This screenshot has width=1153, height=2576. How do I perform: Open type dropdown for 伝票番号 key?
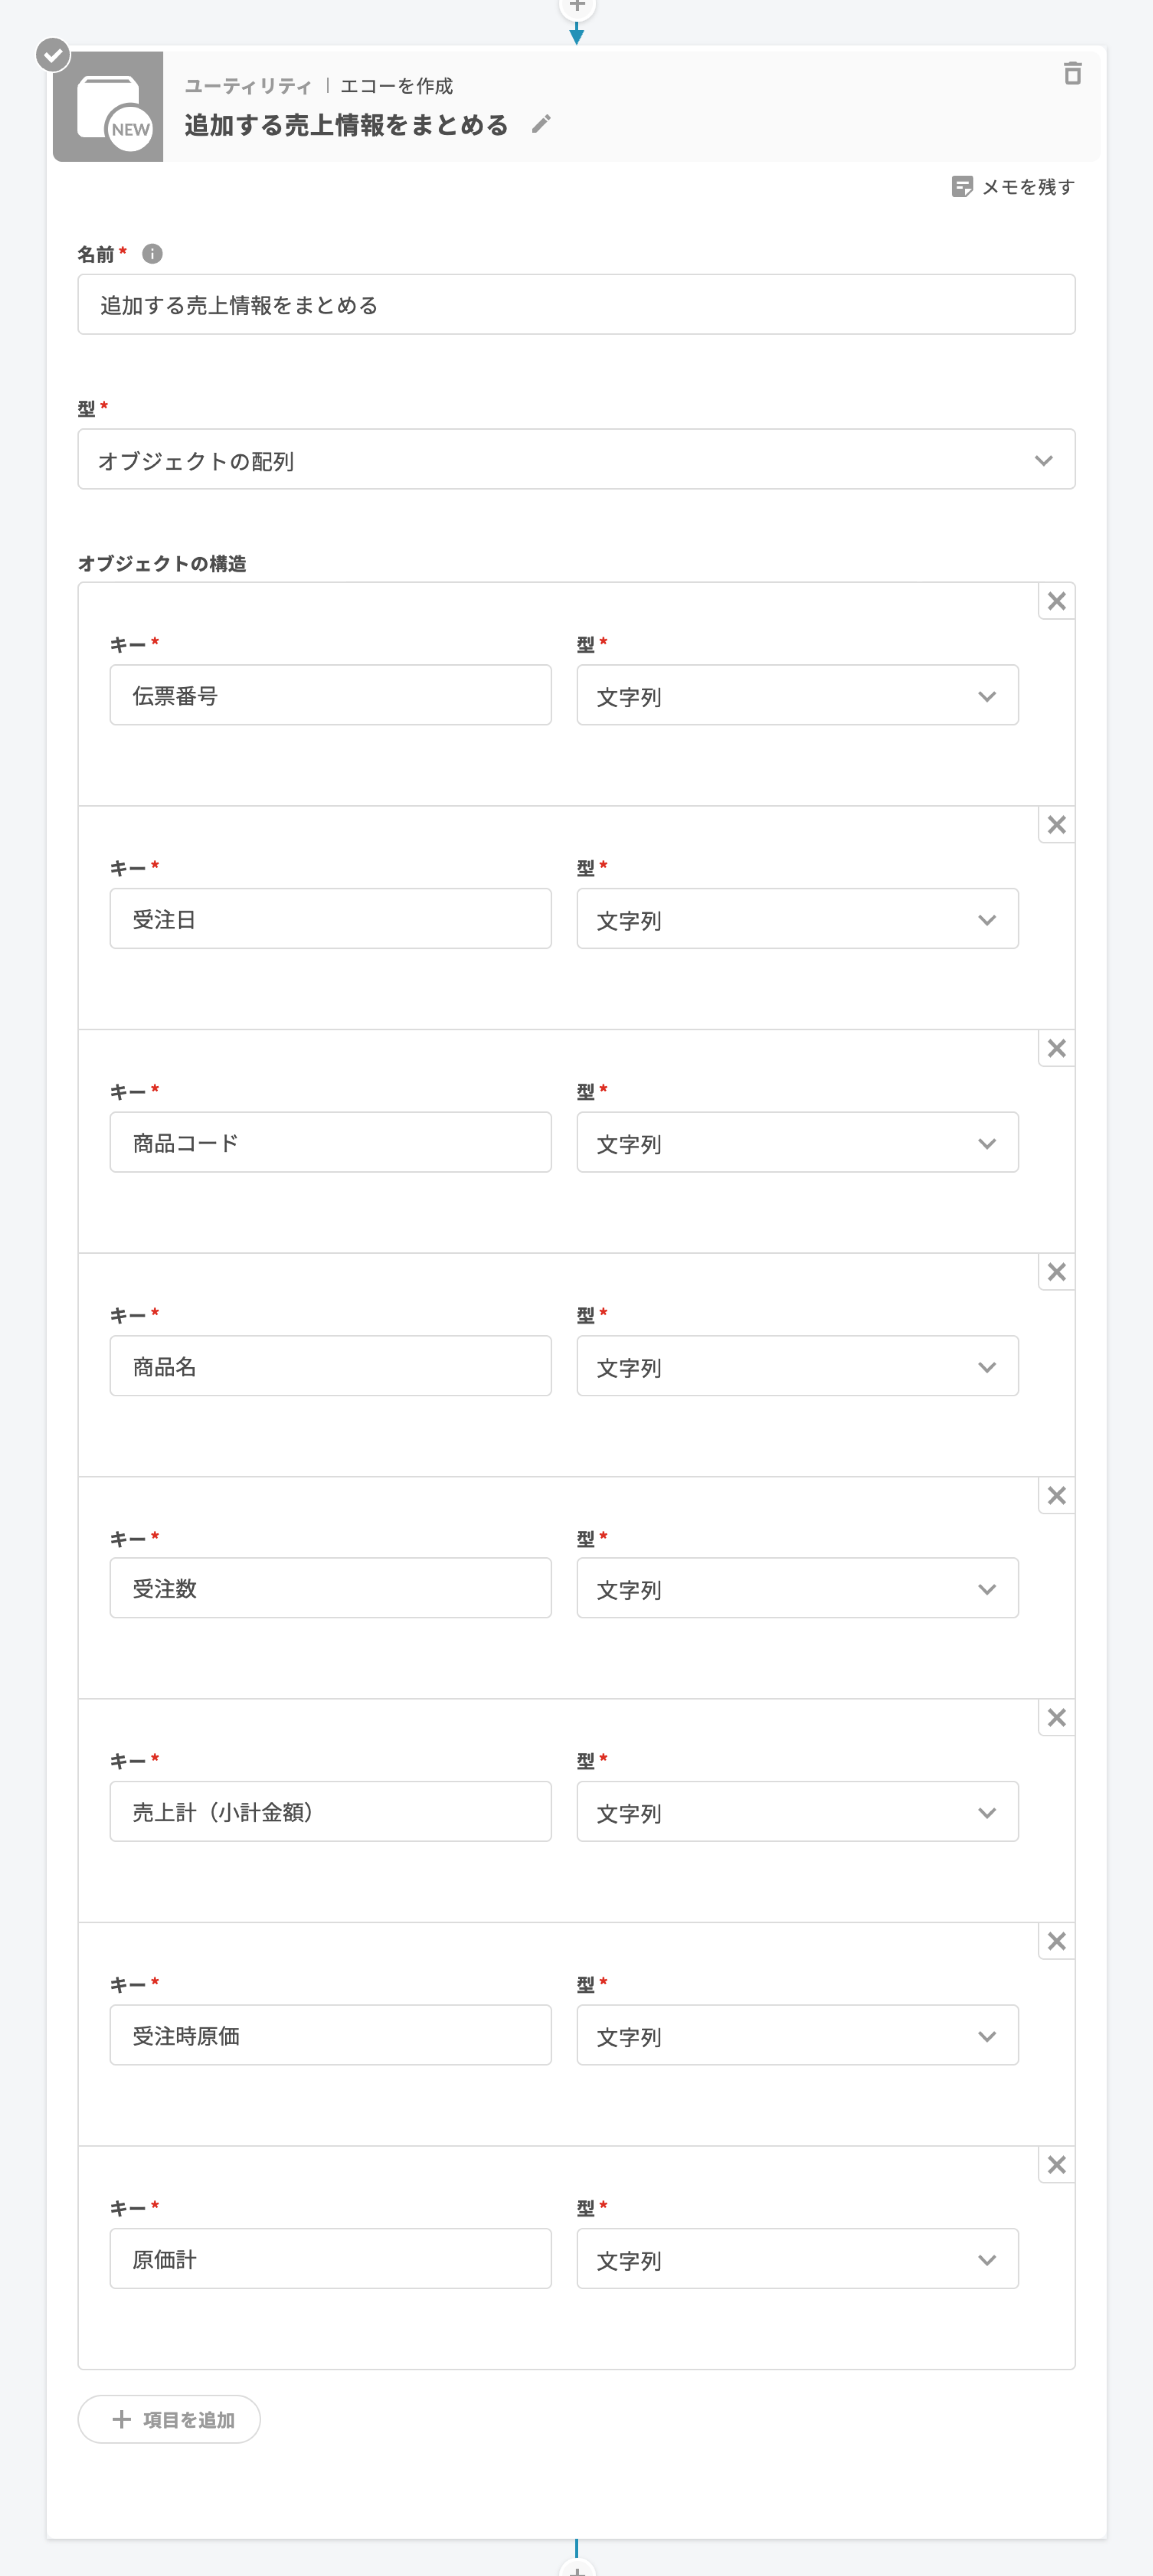click(797, 696)
